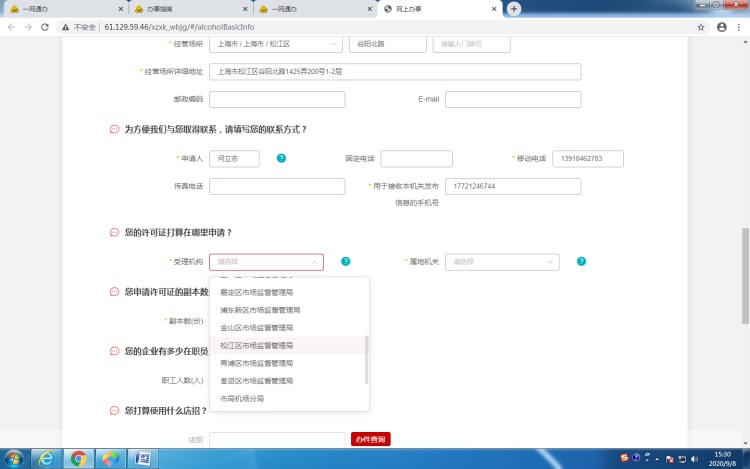Choose 市局机场分局 option in the list
The height and width of the screenshot is (469, 750).
[242, 398]
